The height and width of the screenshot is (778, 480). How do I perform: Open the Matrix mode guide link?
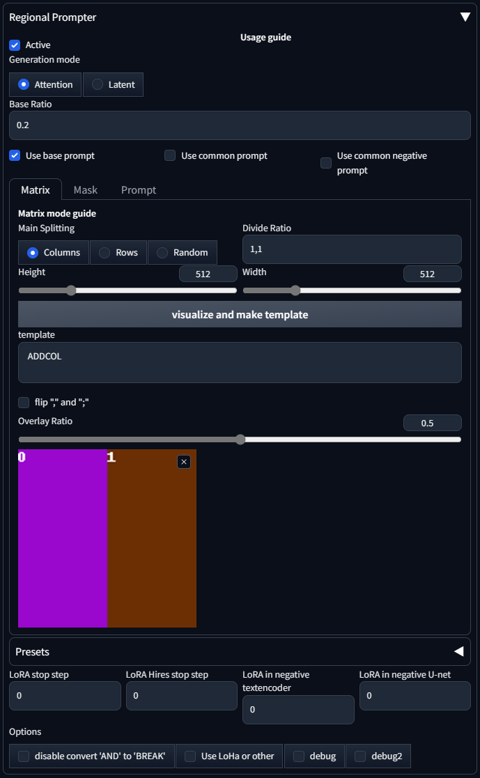(x=57, y=213)
